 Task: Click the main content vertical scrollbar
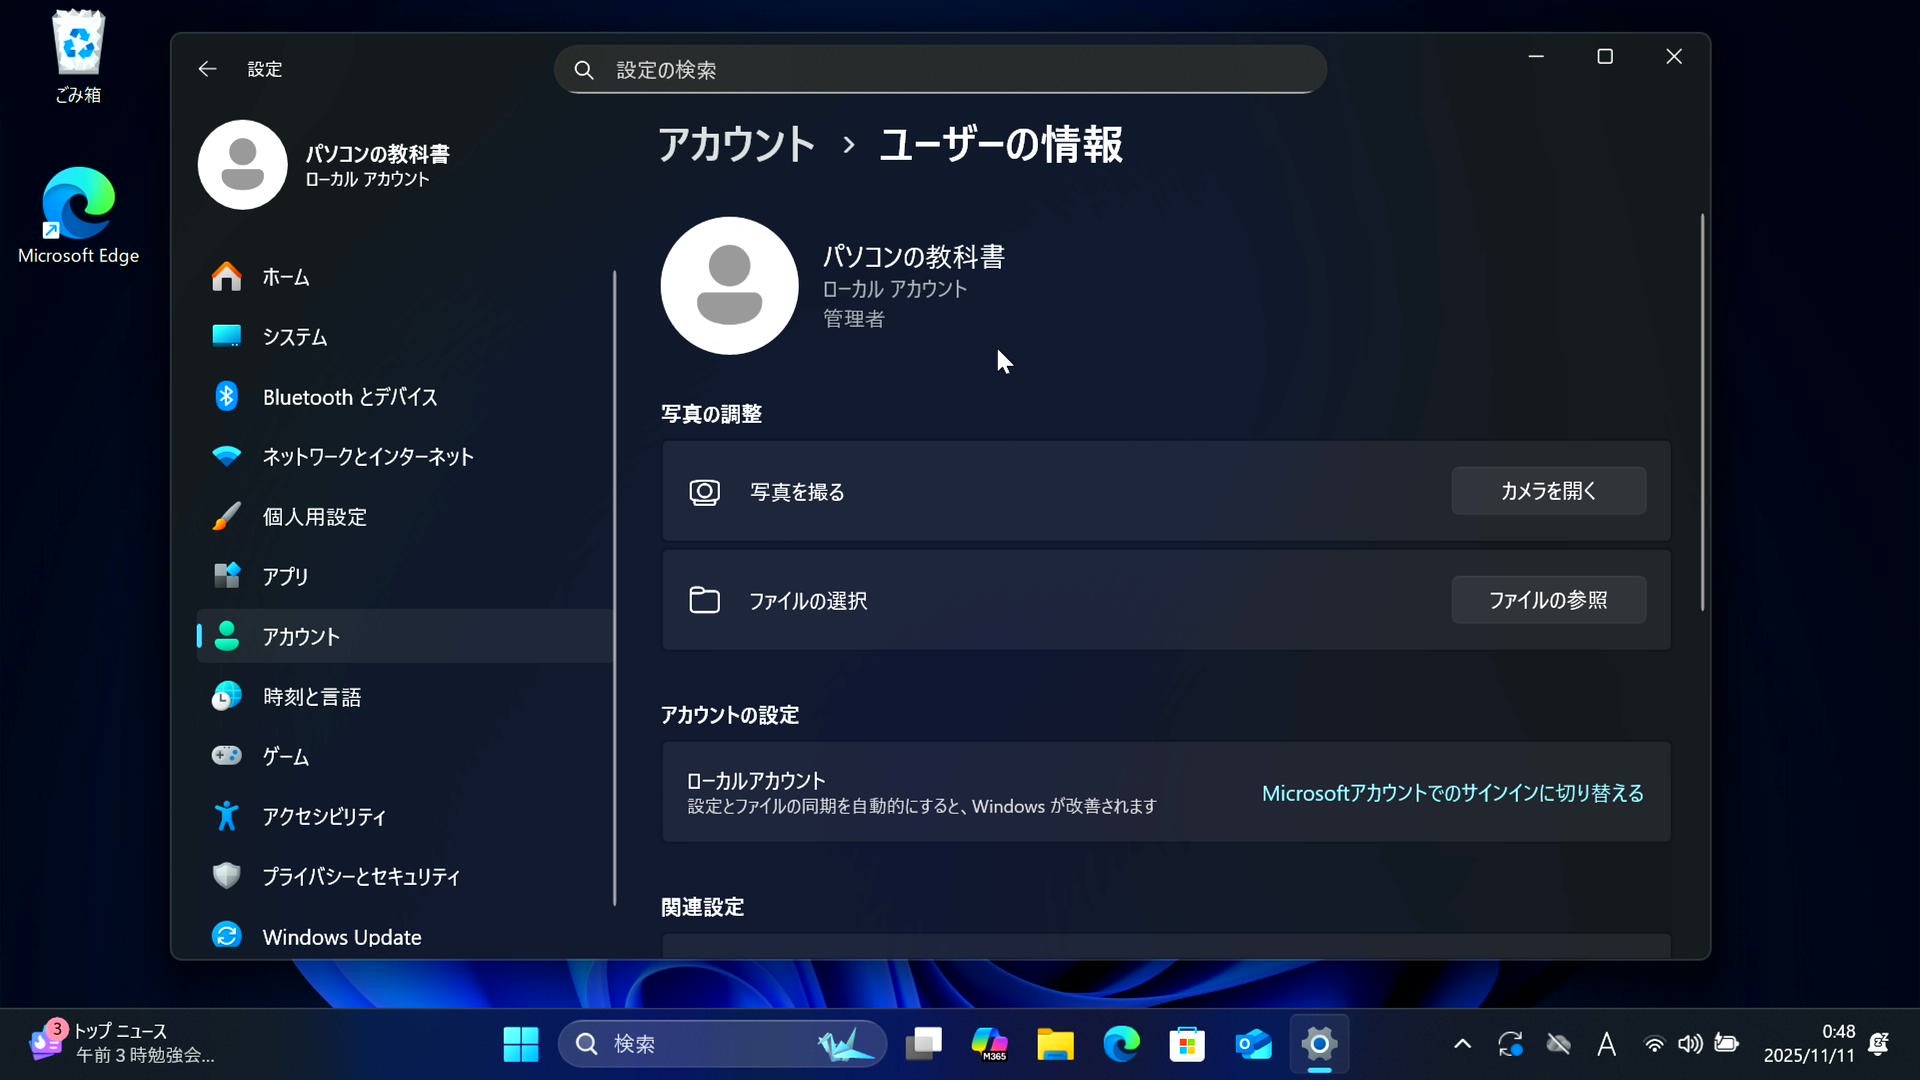click(1702, 412)
